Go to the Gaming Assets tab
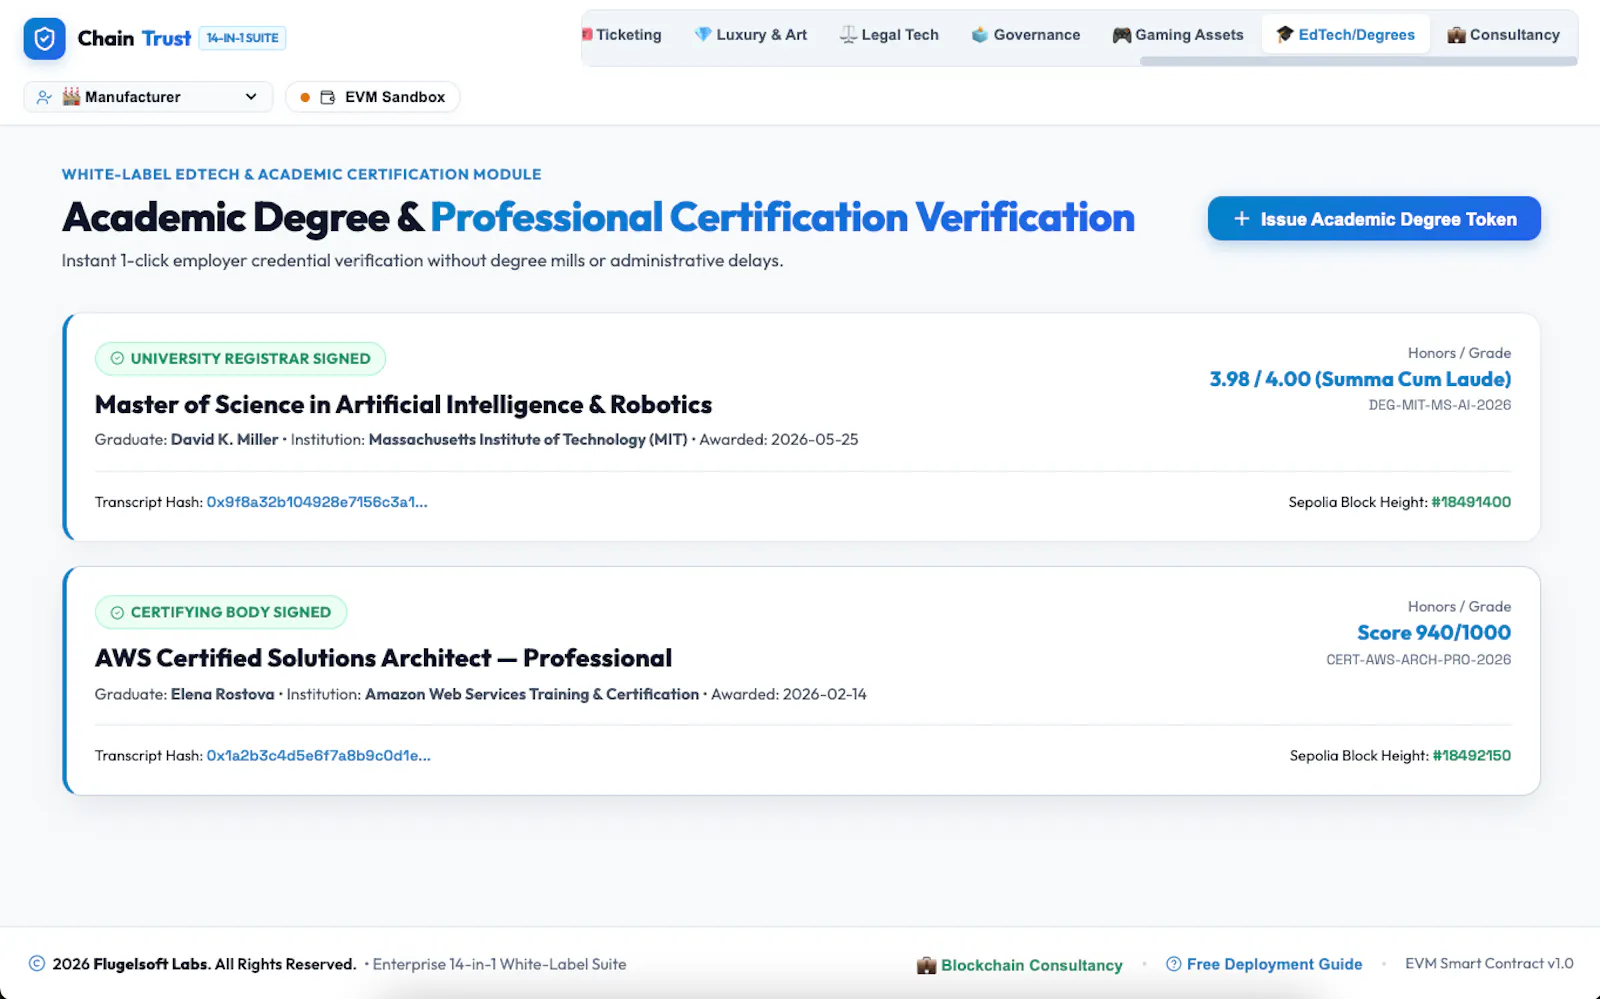The image size is (1600, 999). point(1178,35)
